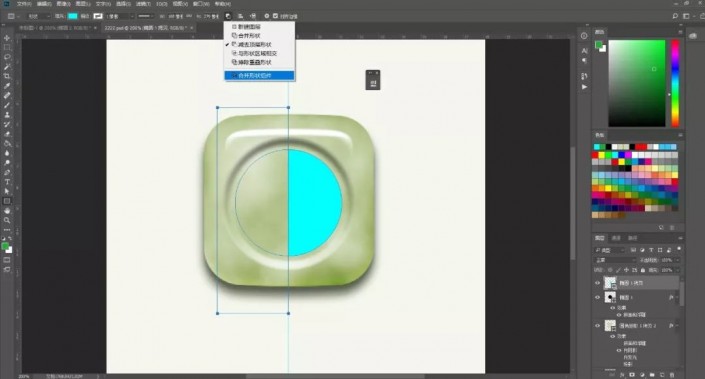Open the layer blend mode dropdown
The width and height of the screenshot is (705, 379).
(615, 260)
